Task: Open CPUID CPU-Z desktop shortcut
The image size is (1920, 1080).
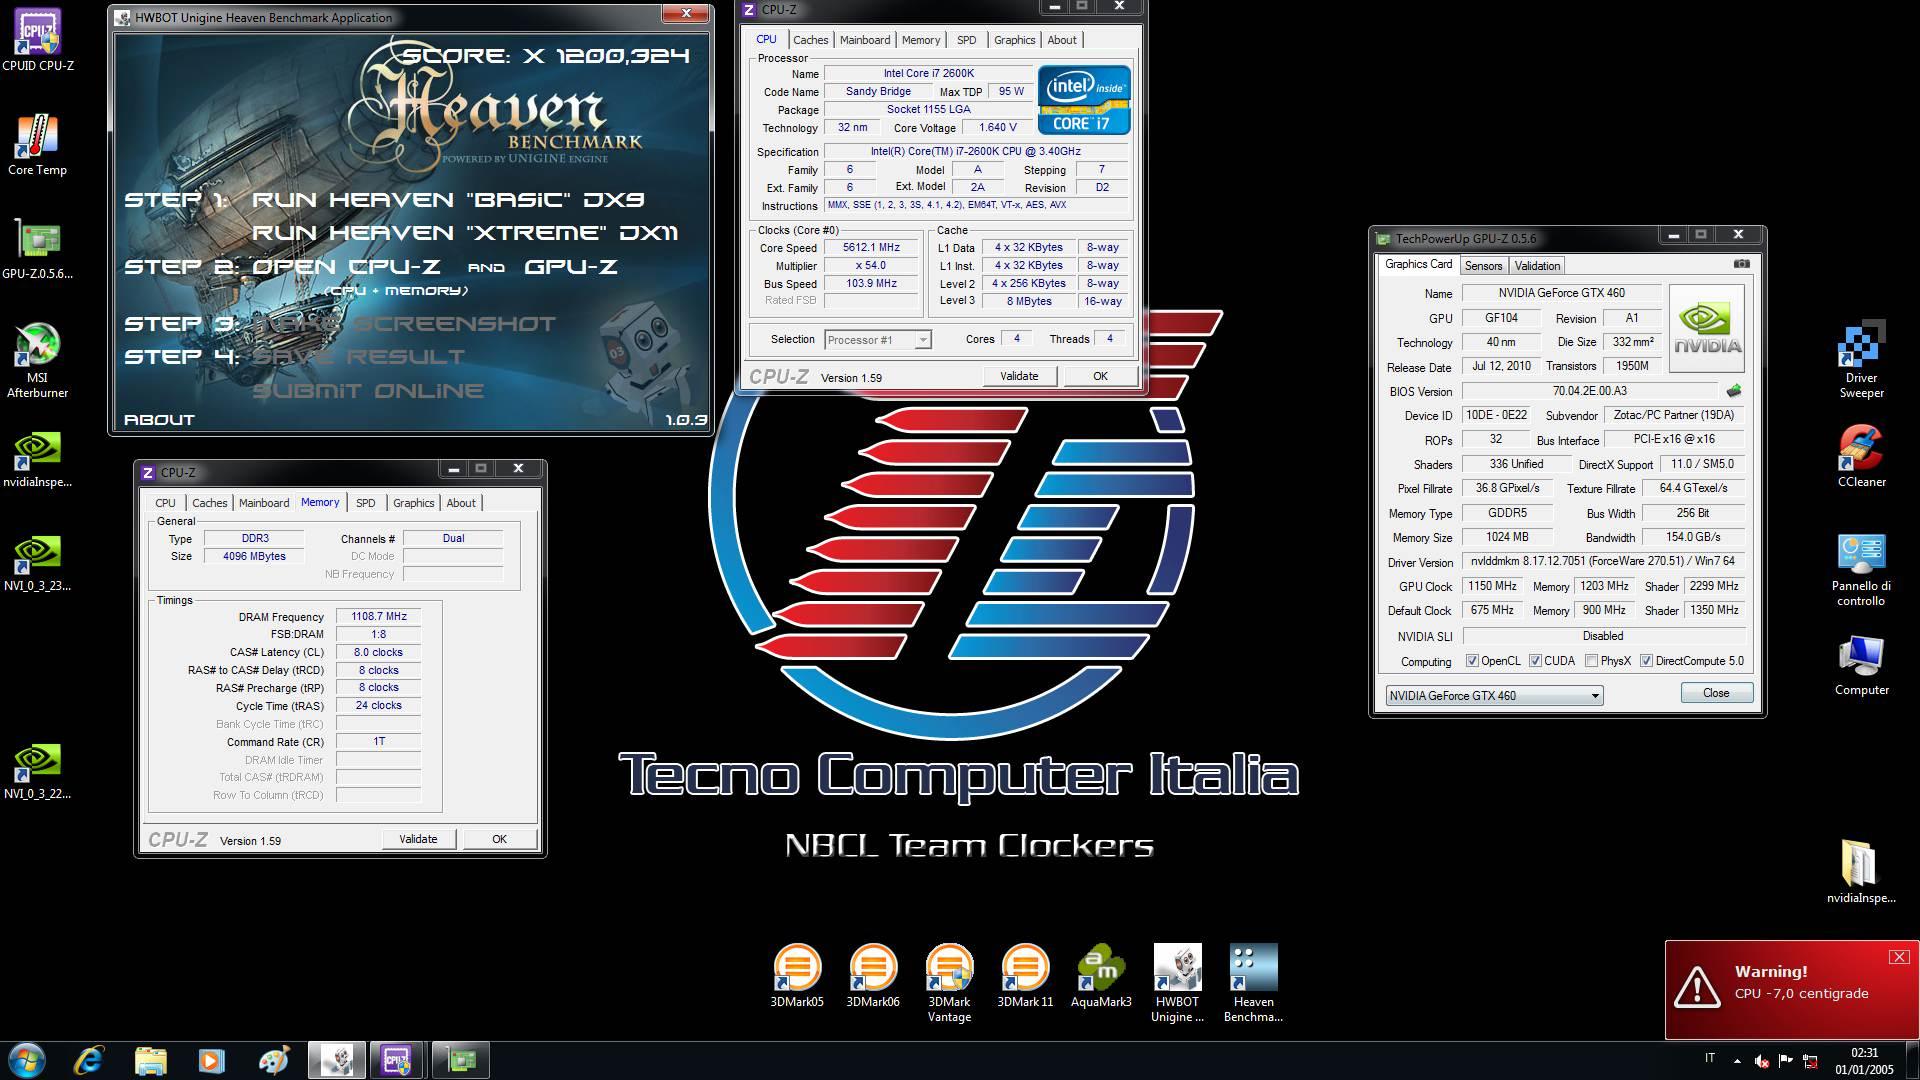Action: pyautogui.click(x=37, y=41)
